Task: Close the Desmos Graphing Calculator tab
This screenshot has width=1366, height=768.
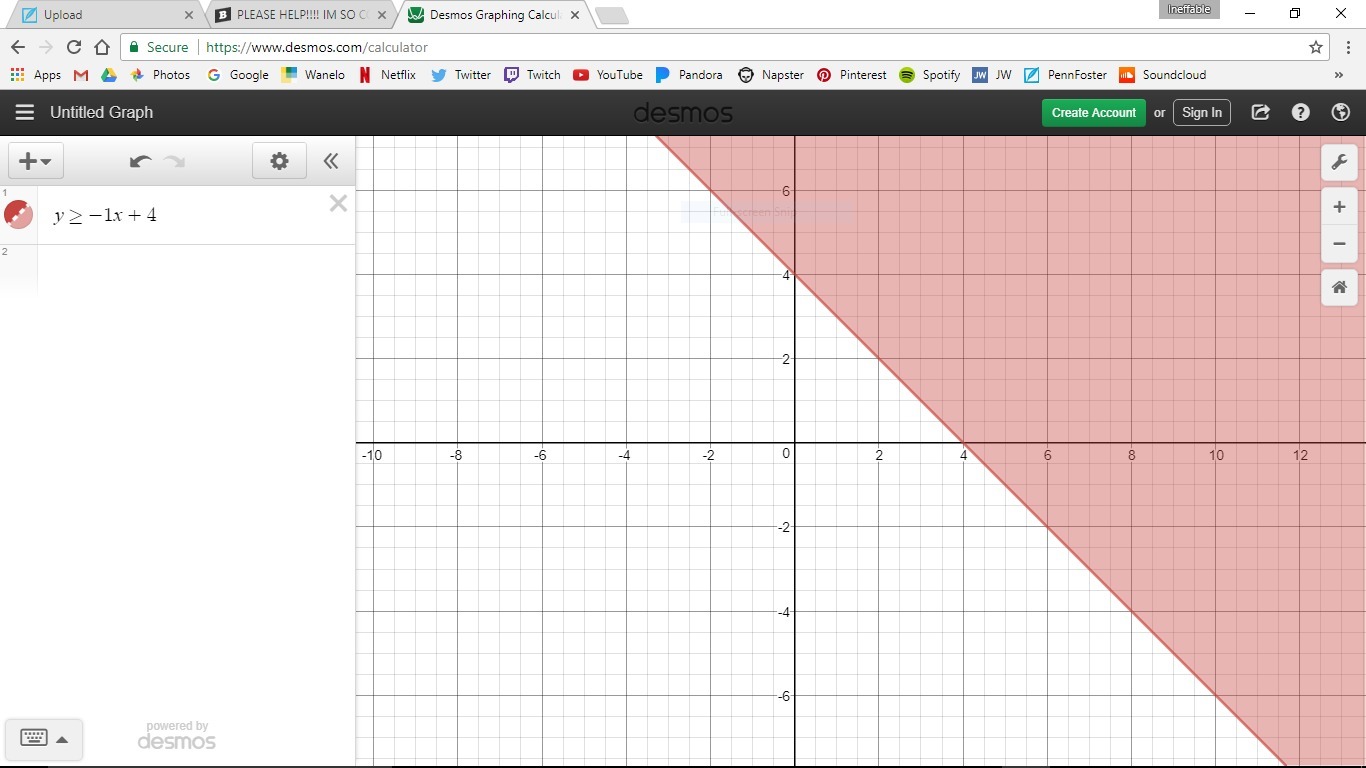Action: [576, 15]
